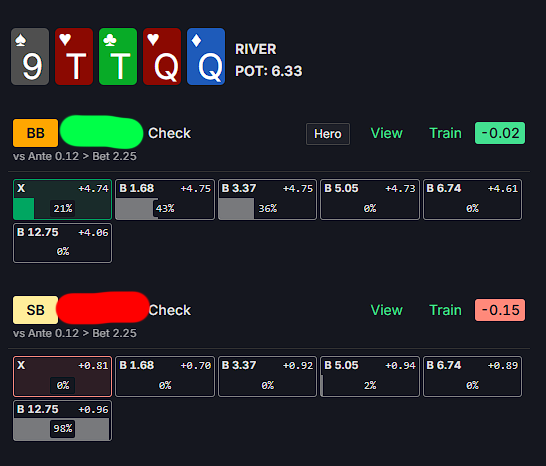546x466 pixels.
Task: Click the queen of diamonds card
Action: (206, 56)
